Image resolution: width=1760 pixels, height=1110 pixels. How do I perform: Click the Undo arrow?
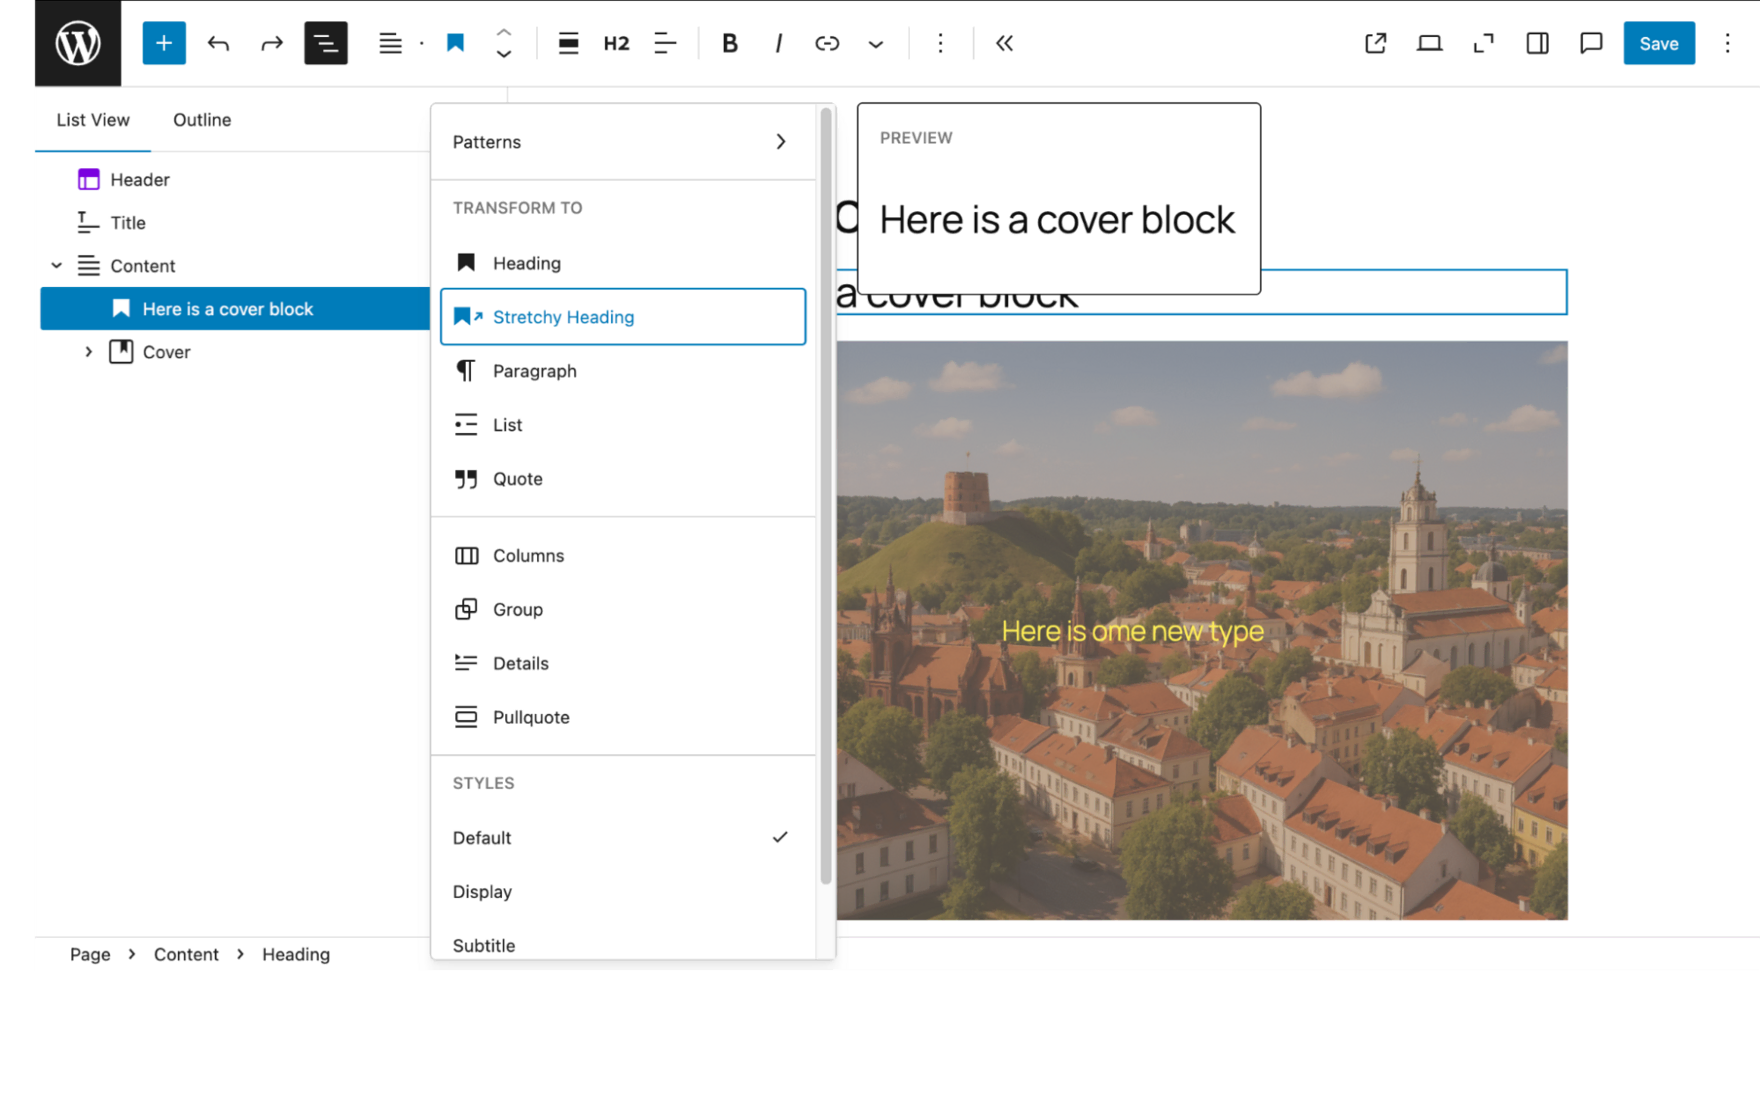coord(219,43)
